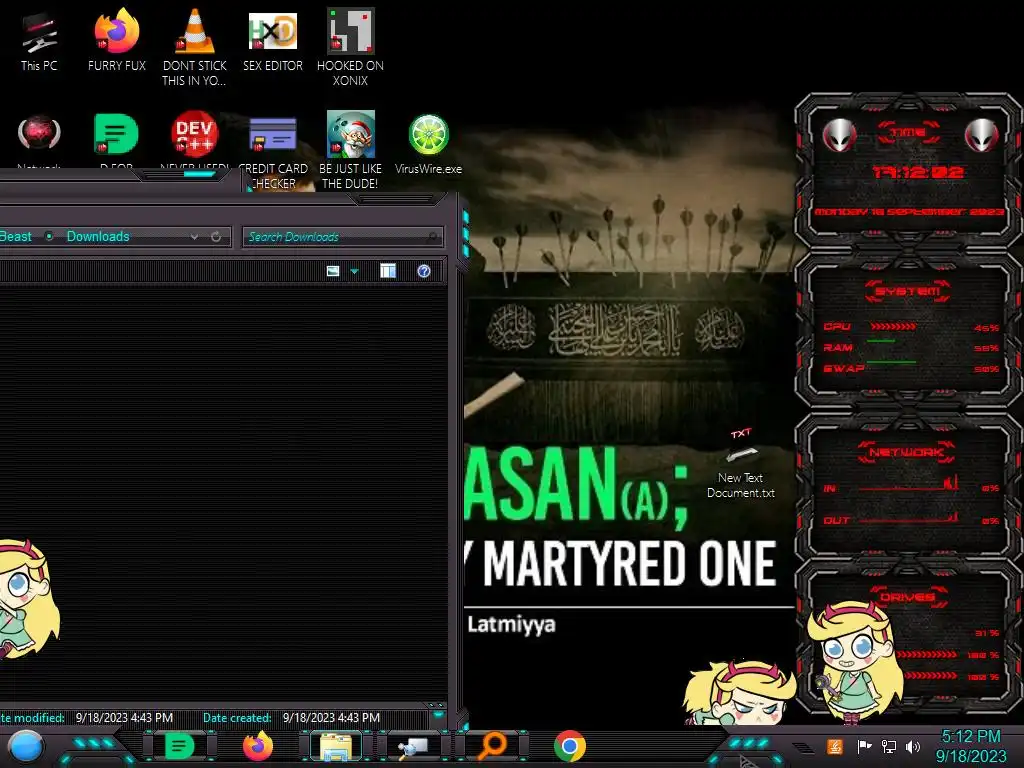The width and height of the screenshot is (1024, 768).
Task: Click the orange tray application icon
Action: coord(835,746)
